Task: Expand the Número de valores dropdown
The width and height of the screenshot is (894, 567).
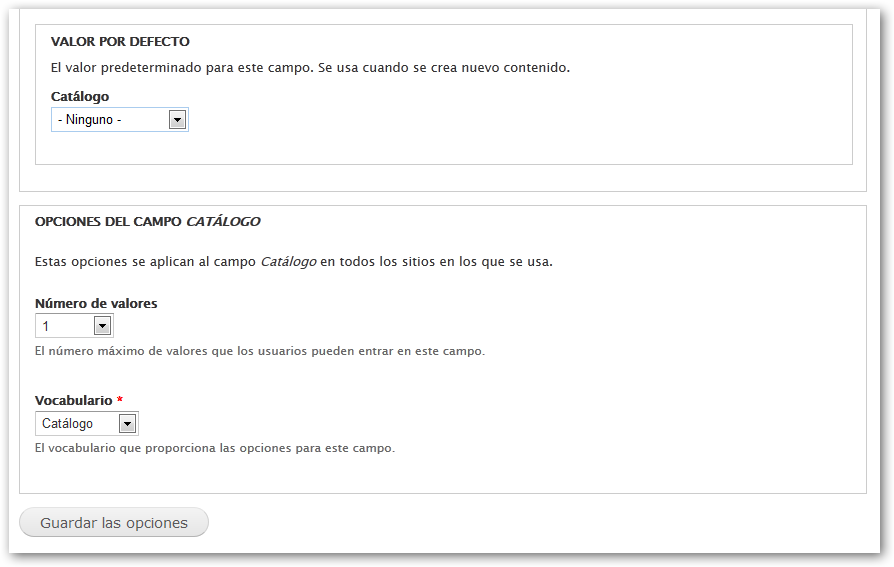Action: (66, 326)
